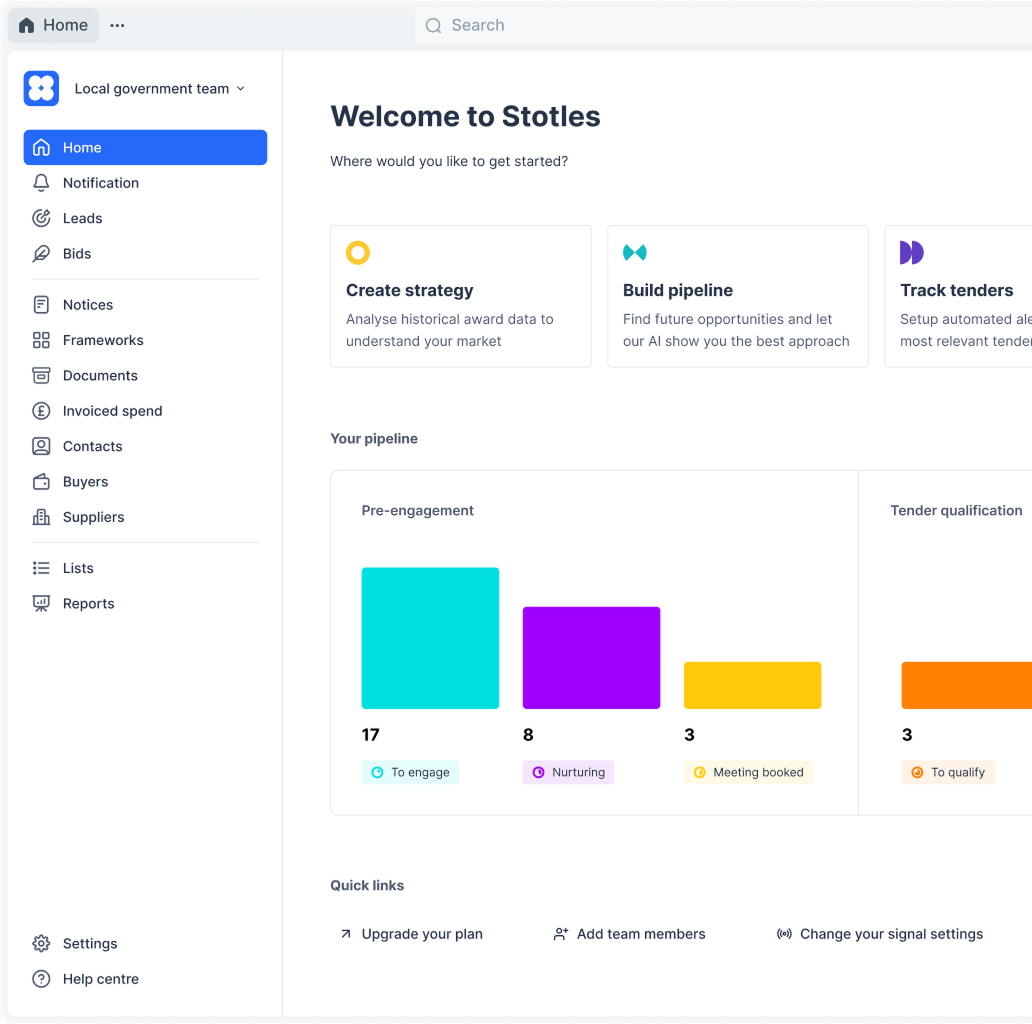Click Change your signal settings link

[x=879, y=934]
